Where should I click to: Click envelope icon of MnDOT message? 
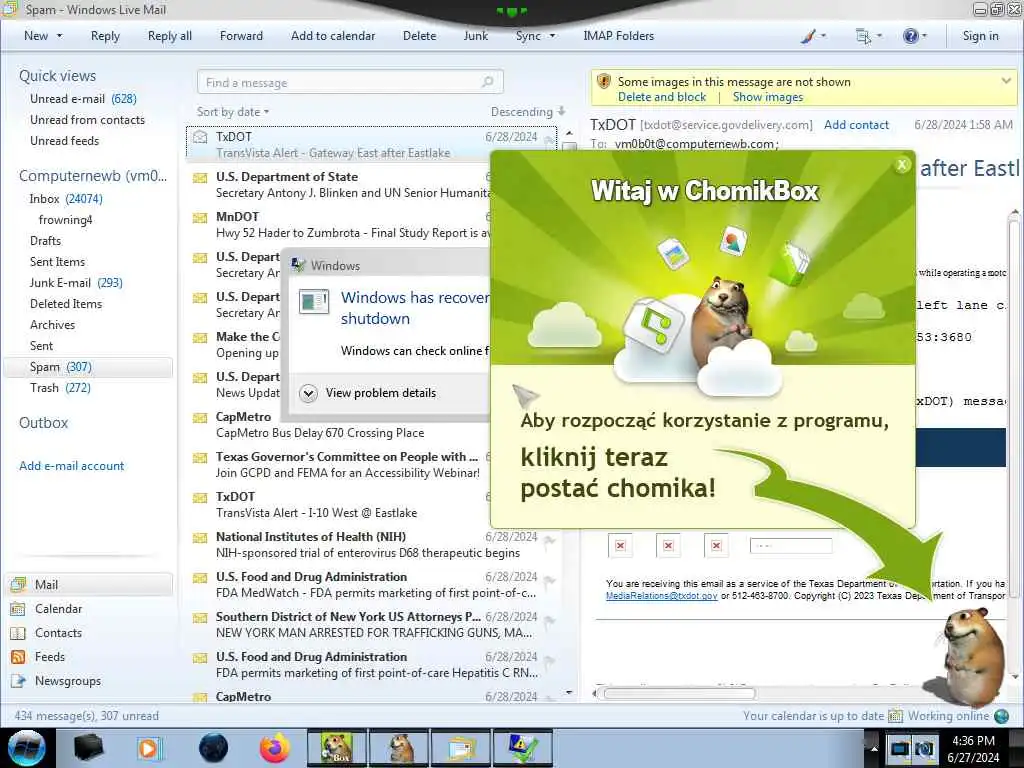coord(200,217)
